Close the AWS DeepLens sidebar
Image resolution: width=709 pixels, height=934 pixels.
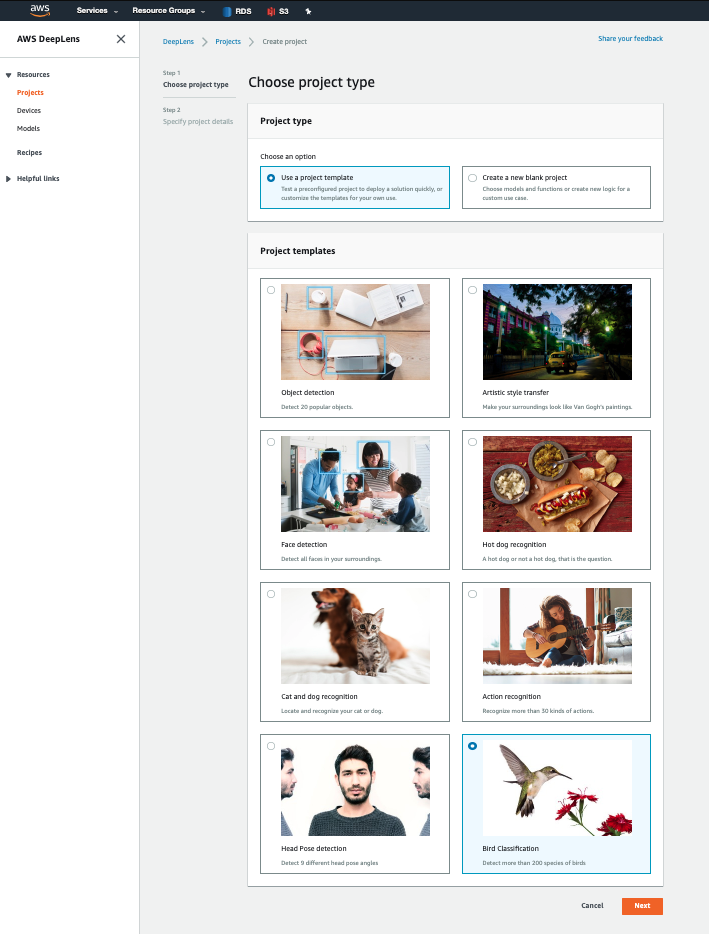tap(121, 39)
